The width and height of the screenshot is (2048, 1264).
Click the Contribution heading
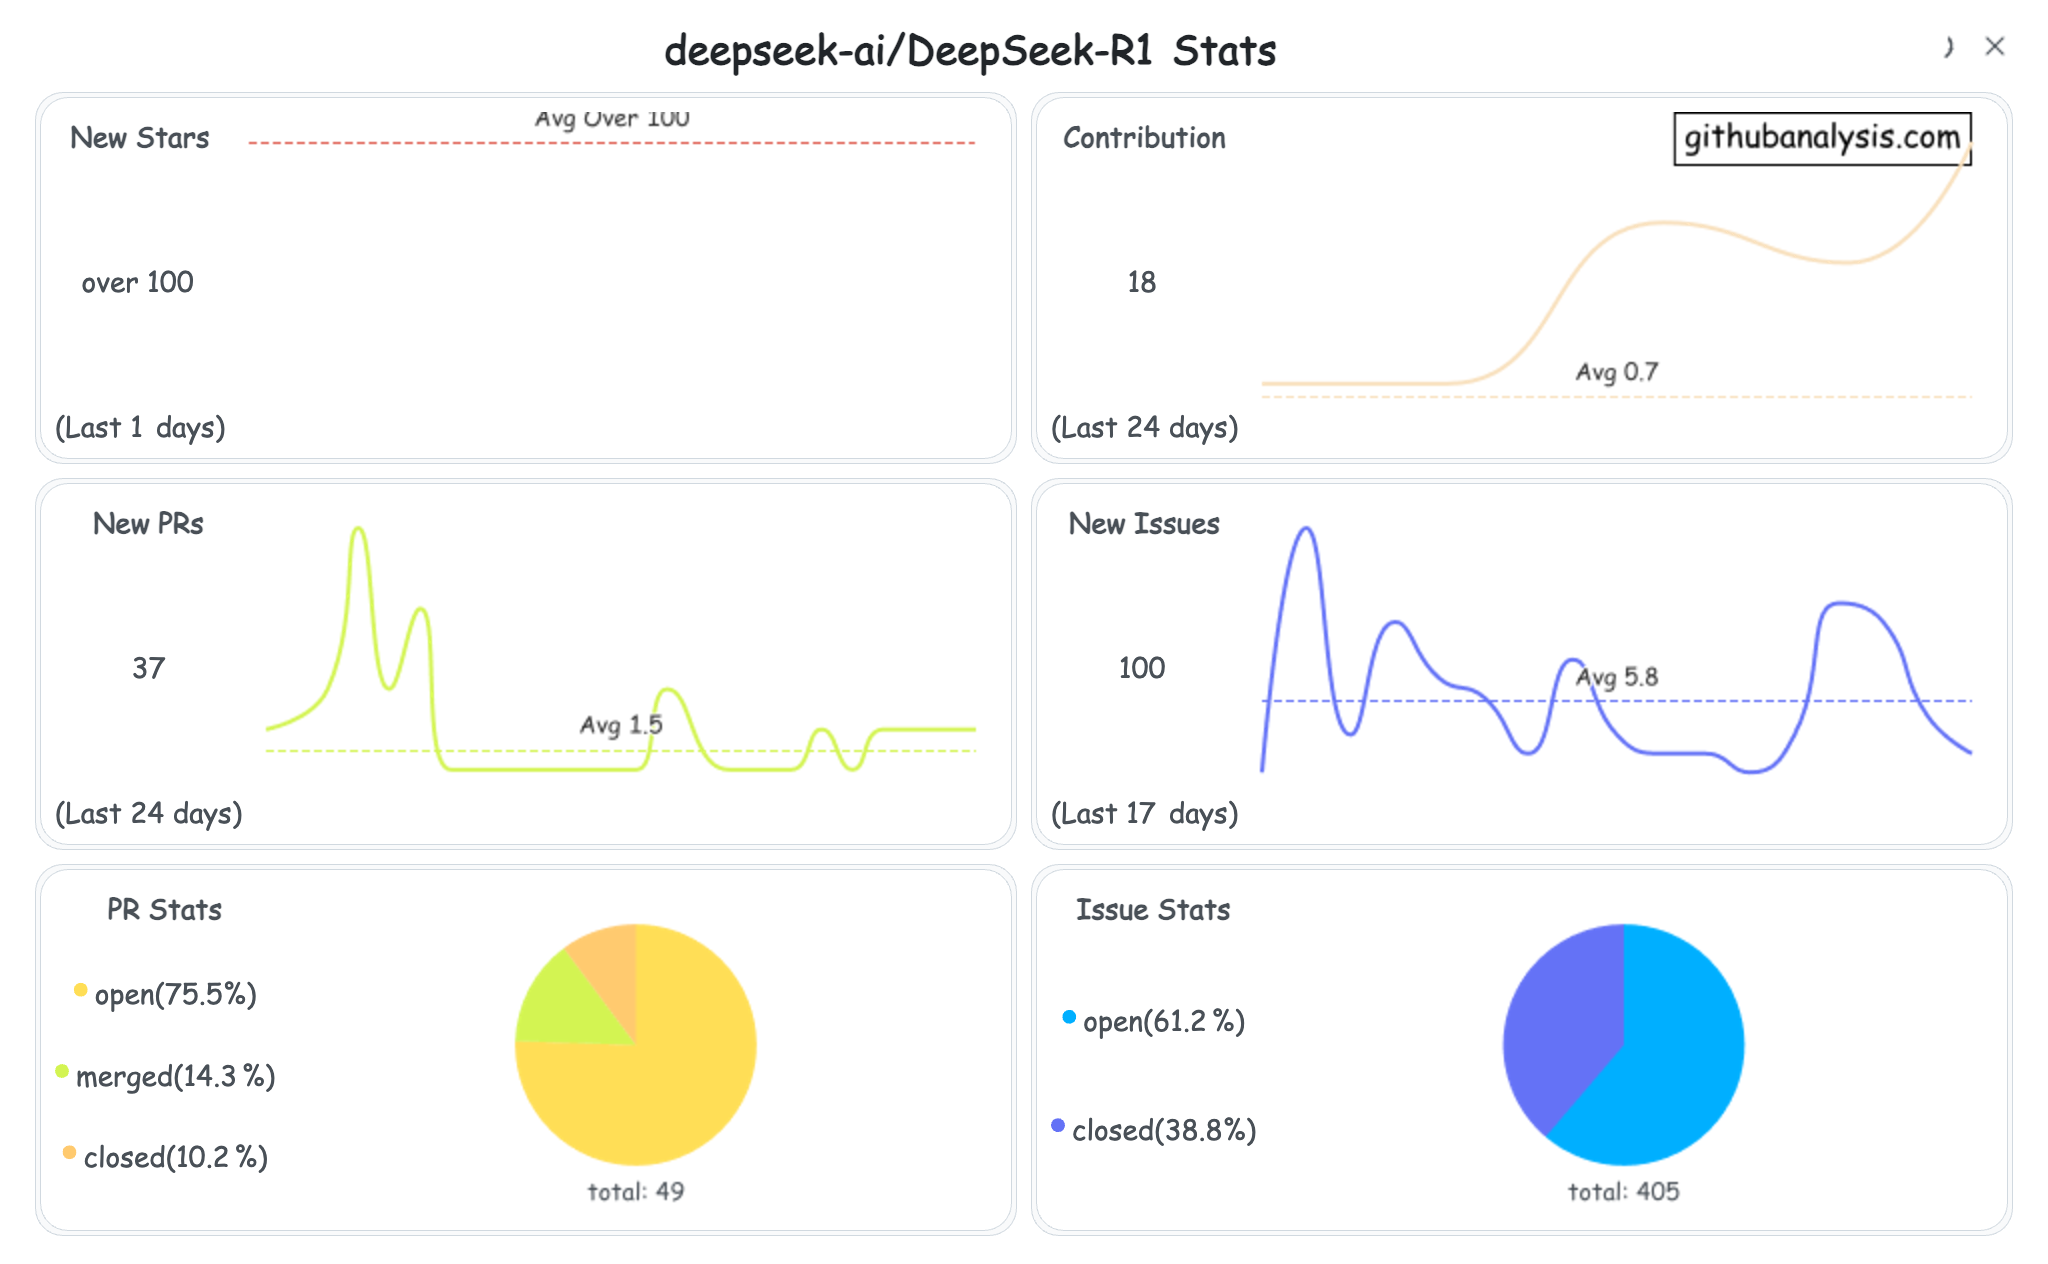(1144, 138)
